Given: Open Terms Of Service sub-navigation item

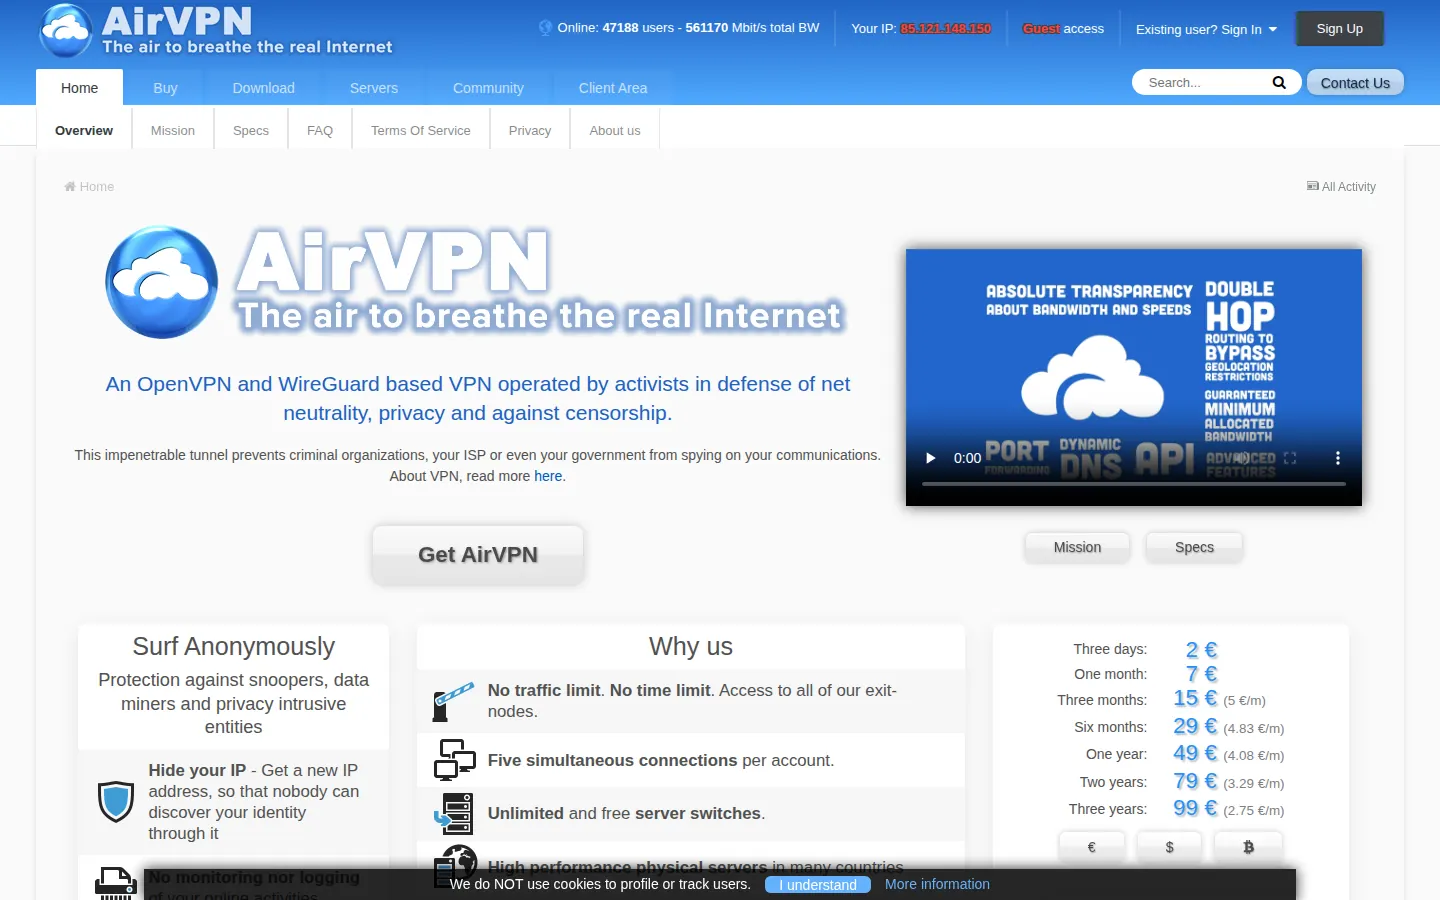Looking at the screenshot, I should 421,130.
